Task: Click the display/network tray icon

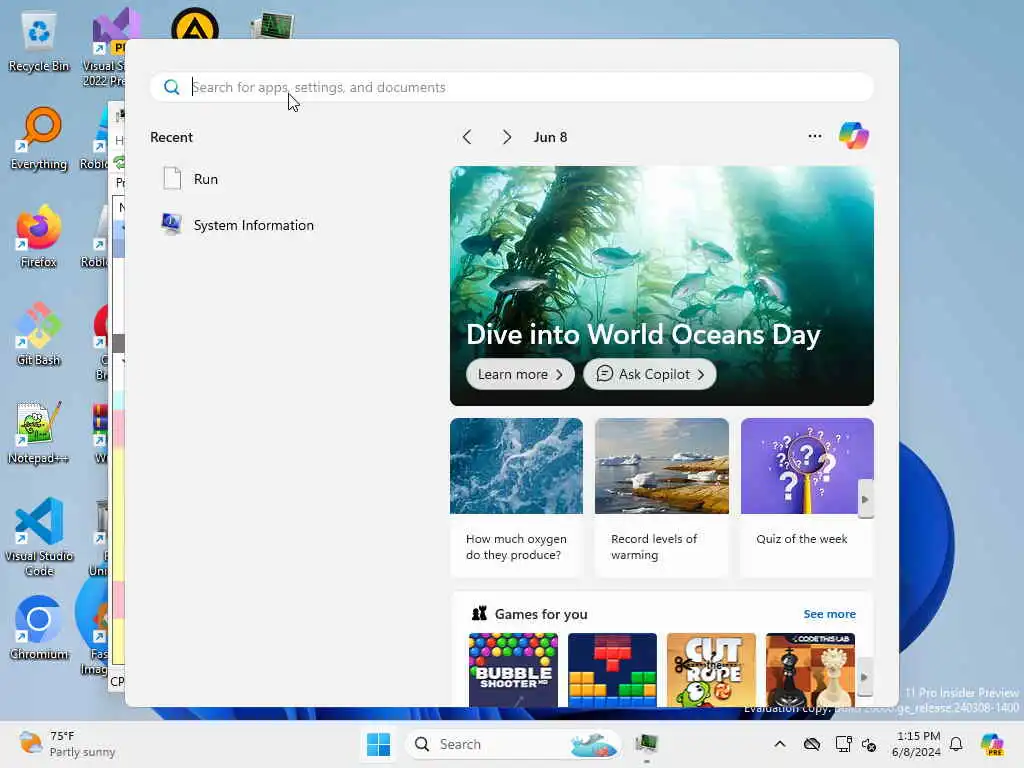Action: (843, 744)
